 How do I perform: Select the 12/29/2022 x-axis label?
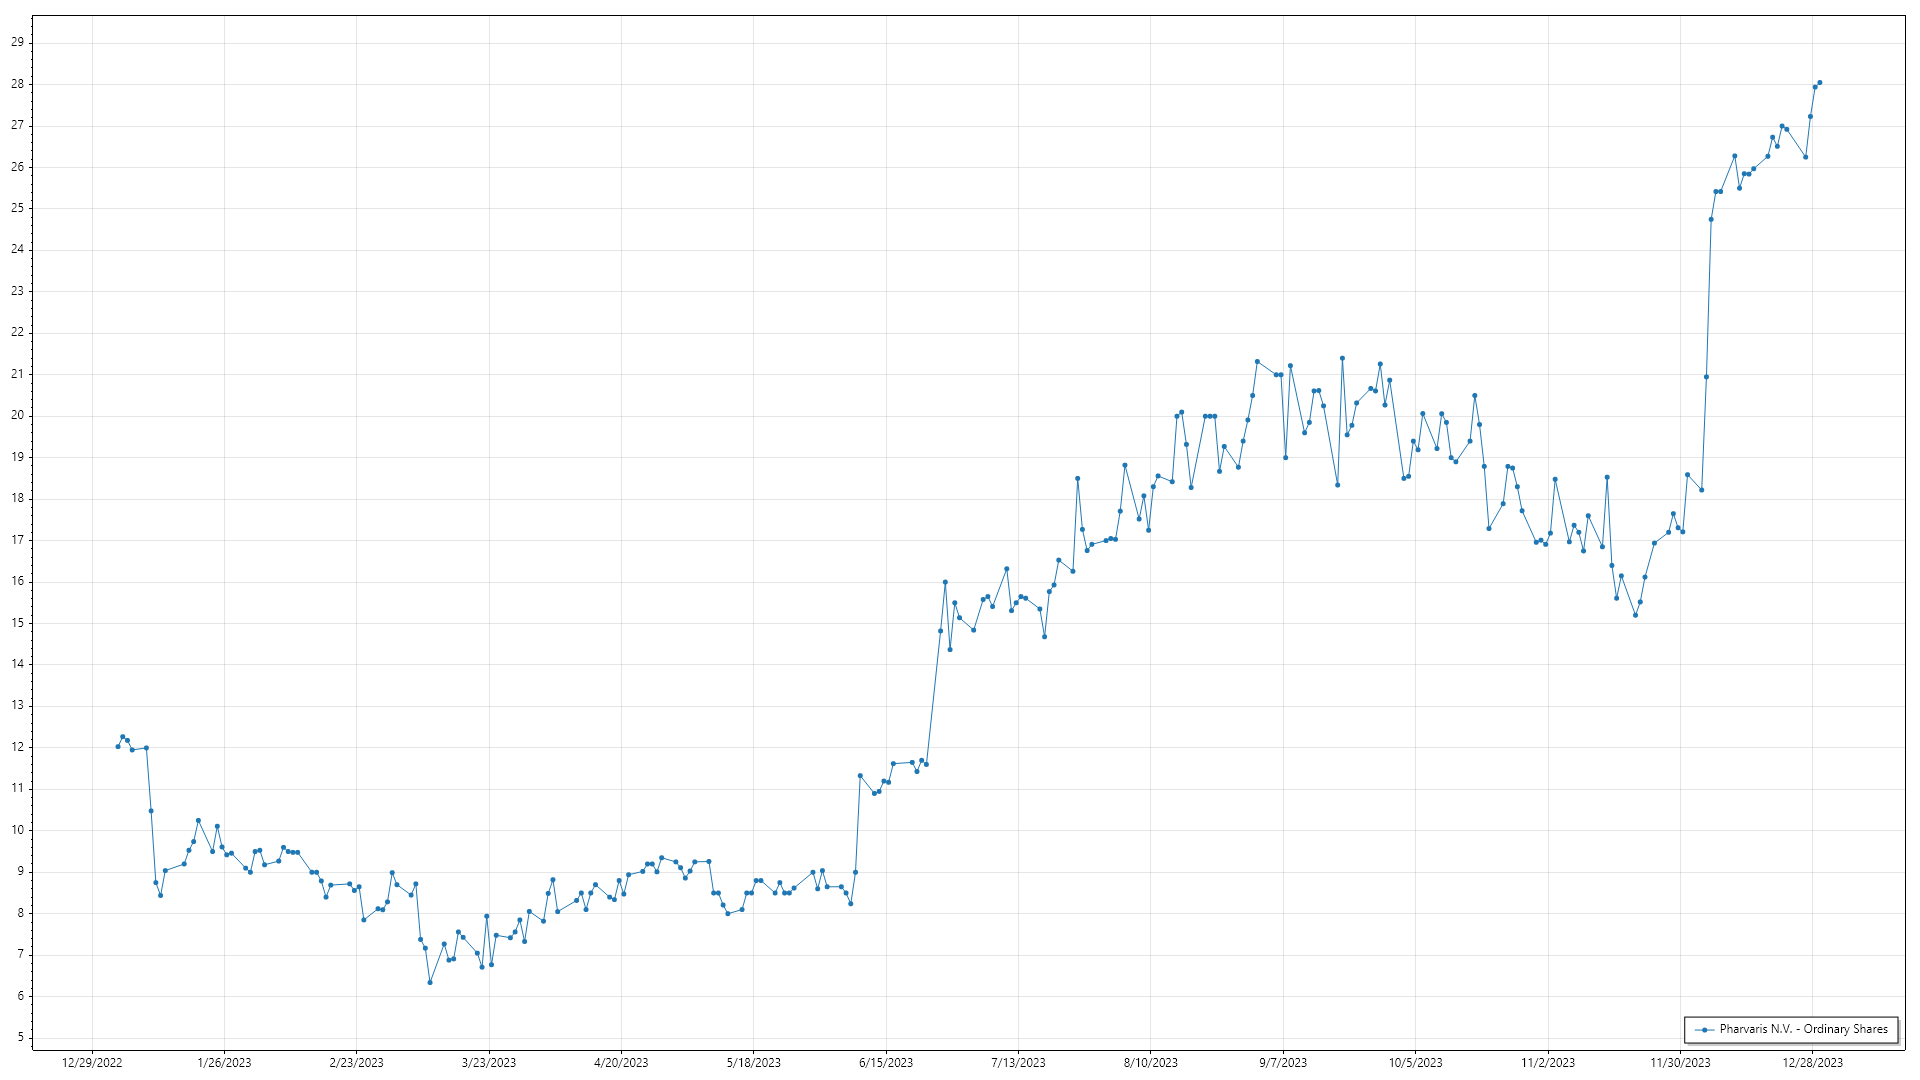click(92, 1063)
